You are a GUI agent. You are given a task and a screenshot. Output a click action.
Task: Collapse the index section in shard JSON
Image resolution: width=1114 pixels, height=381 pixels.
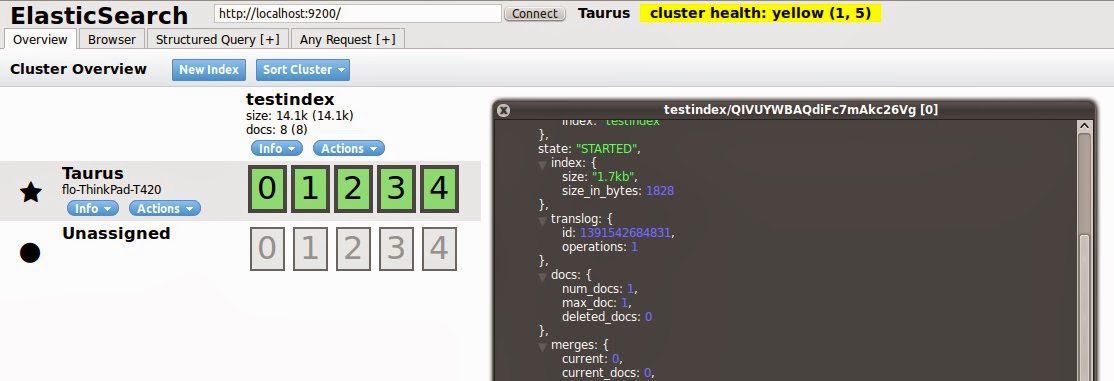tap(542, 165)
